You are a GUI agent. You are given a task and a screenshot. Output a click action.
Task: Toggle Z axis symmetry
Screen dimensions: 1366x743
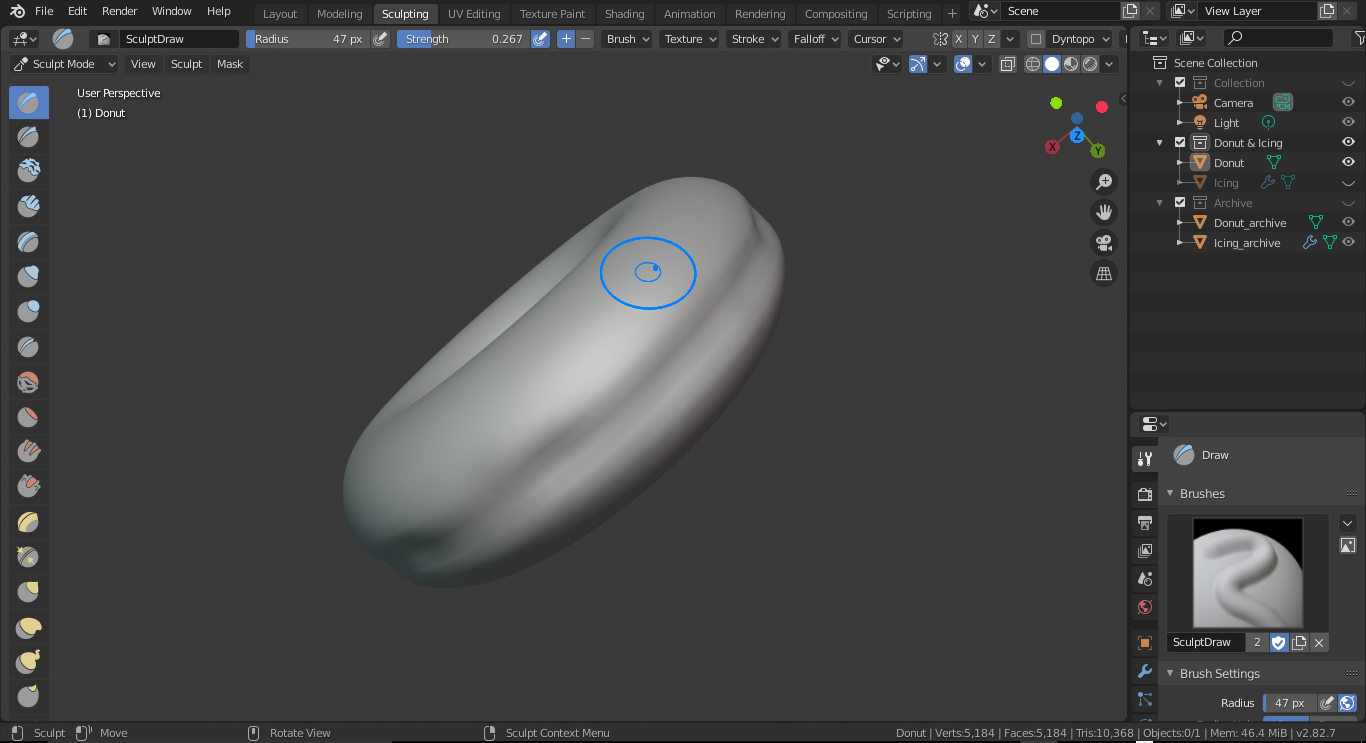[991, 39]
